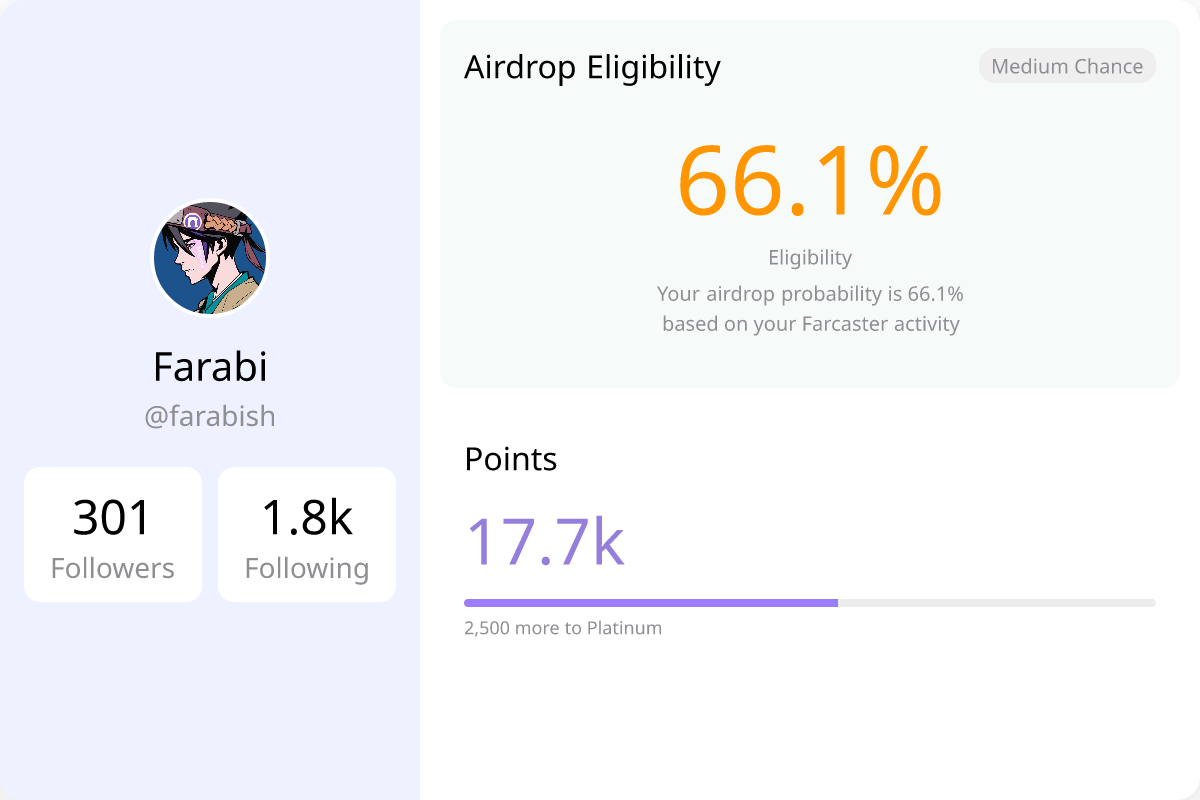Click the Points section heading
Screen dimensions: 1200x800
point(511,459)
